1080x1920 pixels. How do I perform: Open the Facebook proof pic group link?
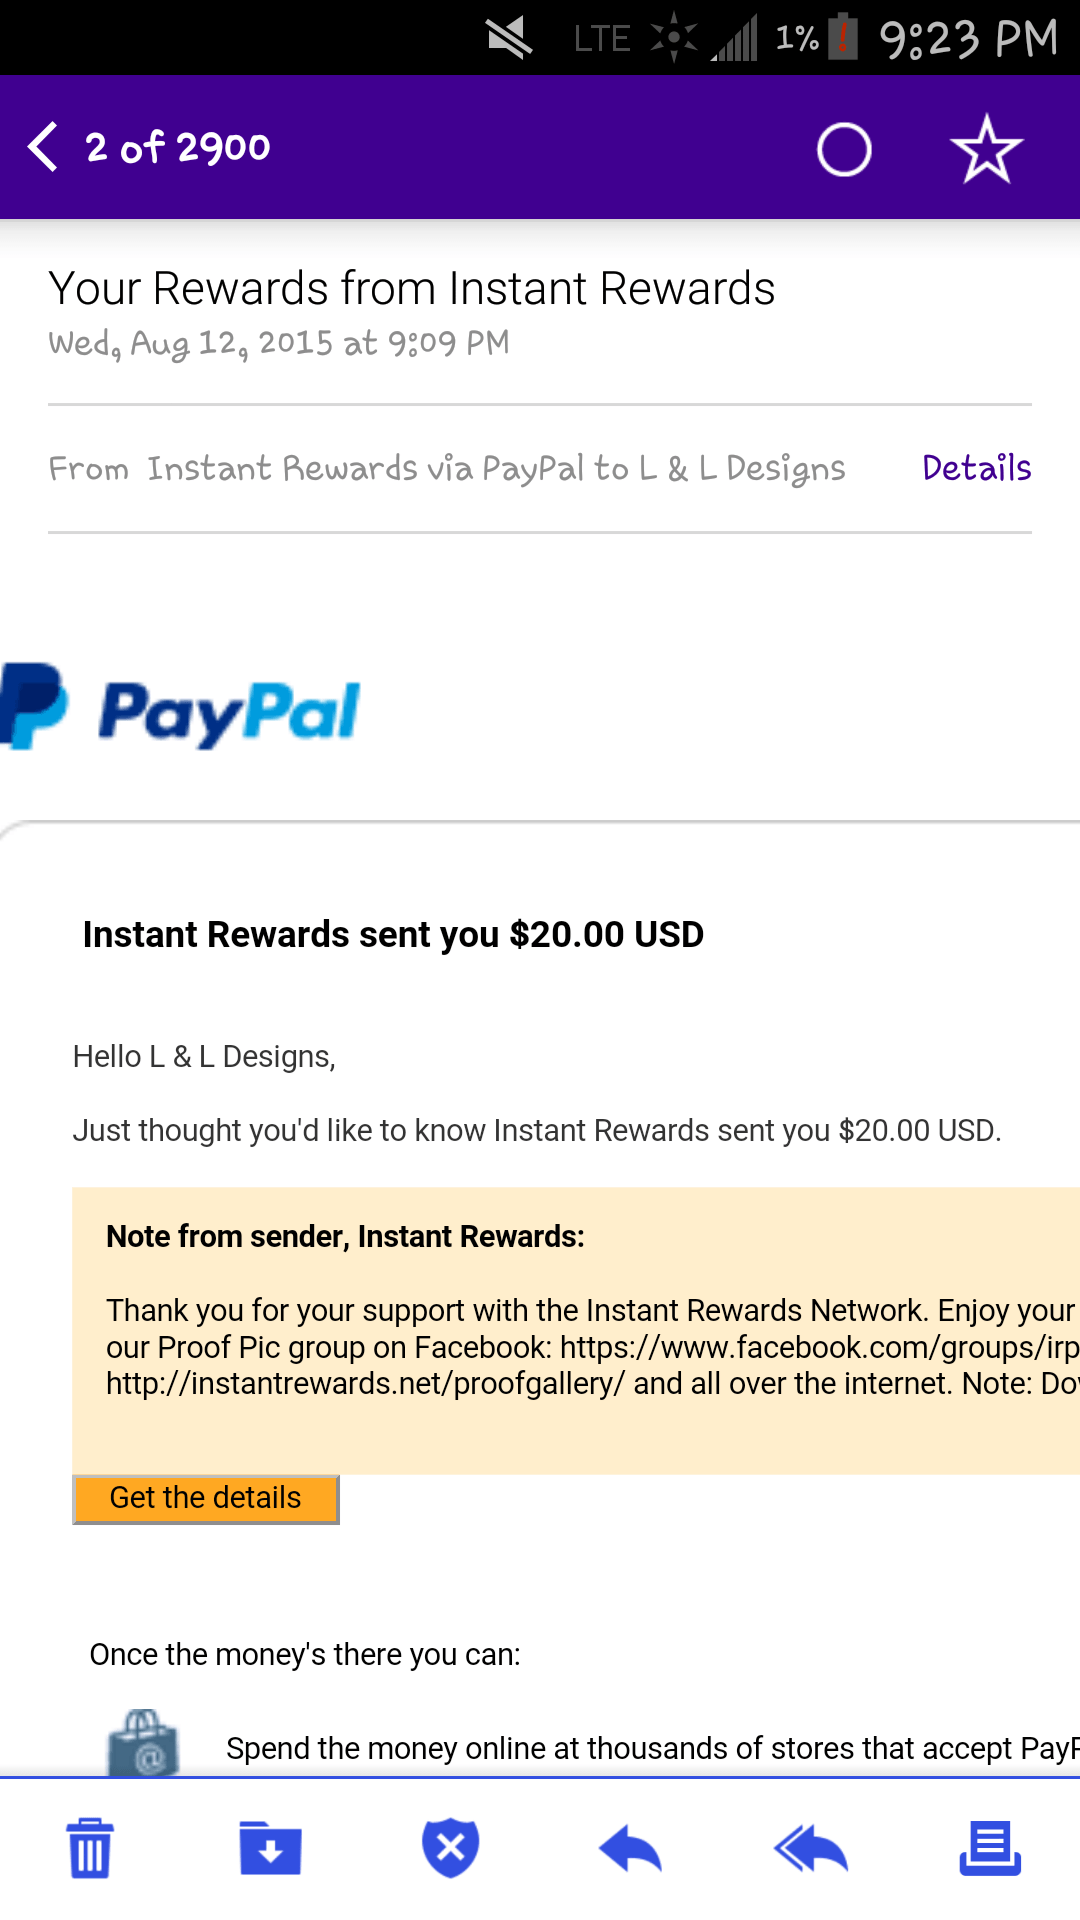[x=819, y=1347]
